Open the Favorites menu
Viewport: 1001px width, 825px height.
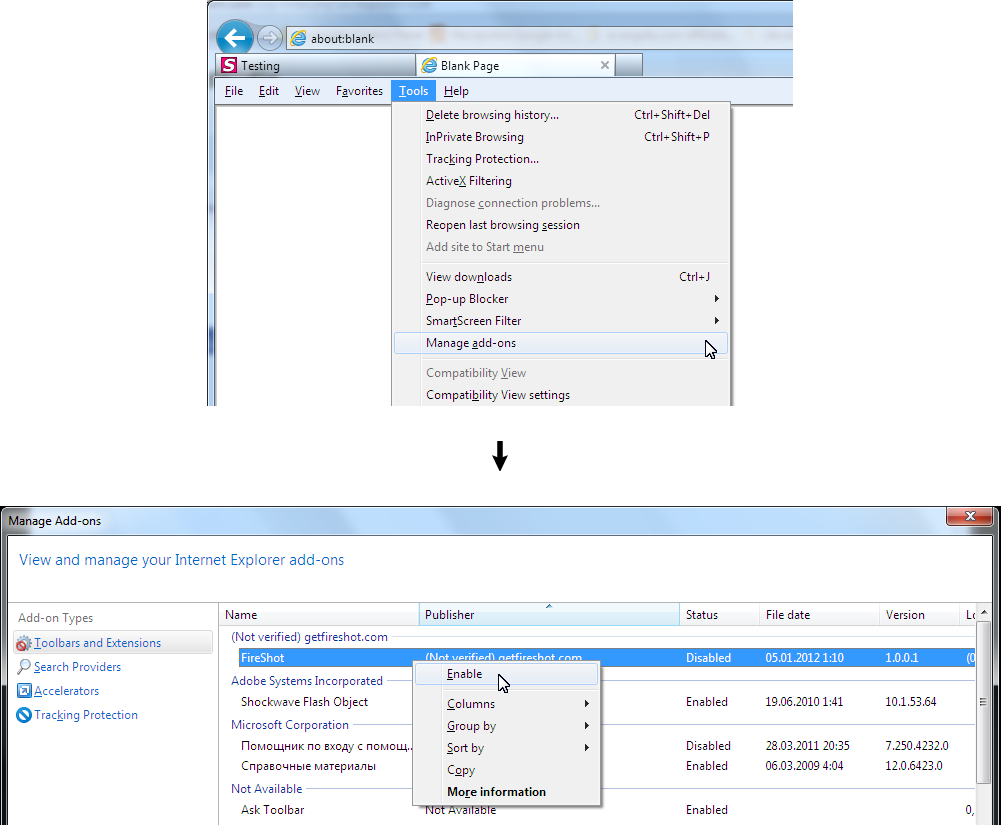click(x=359, y=91)
